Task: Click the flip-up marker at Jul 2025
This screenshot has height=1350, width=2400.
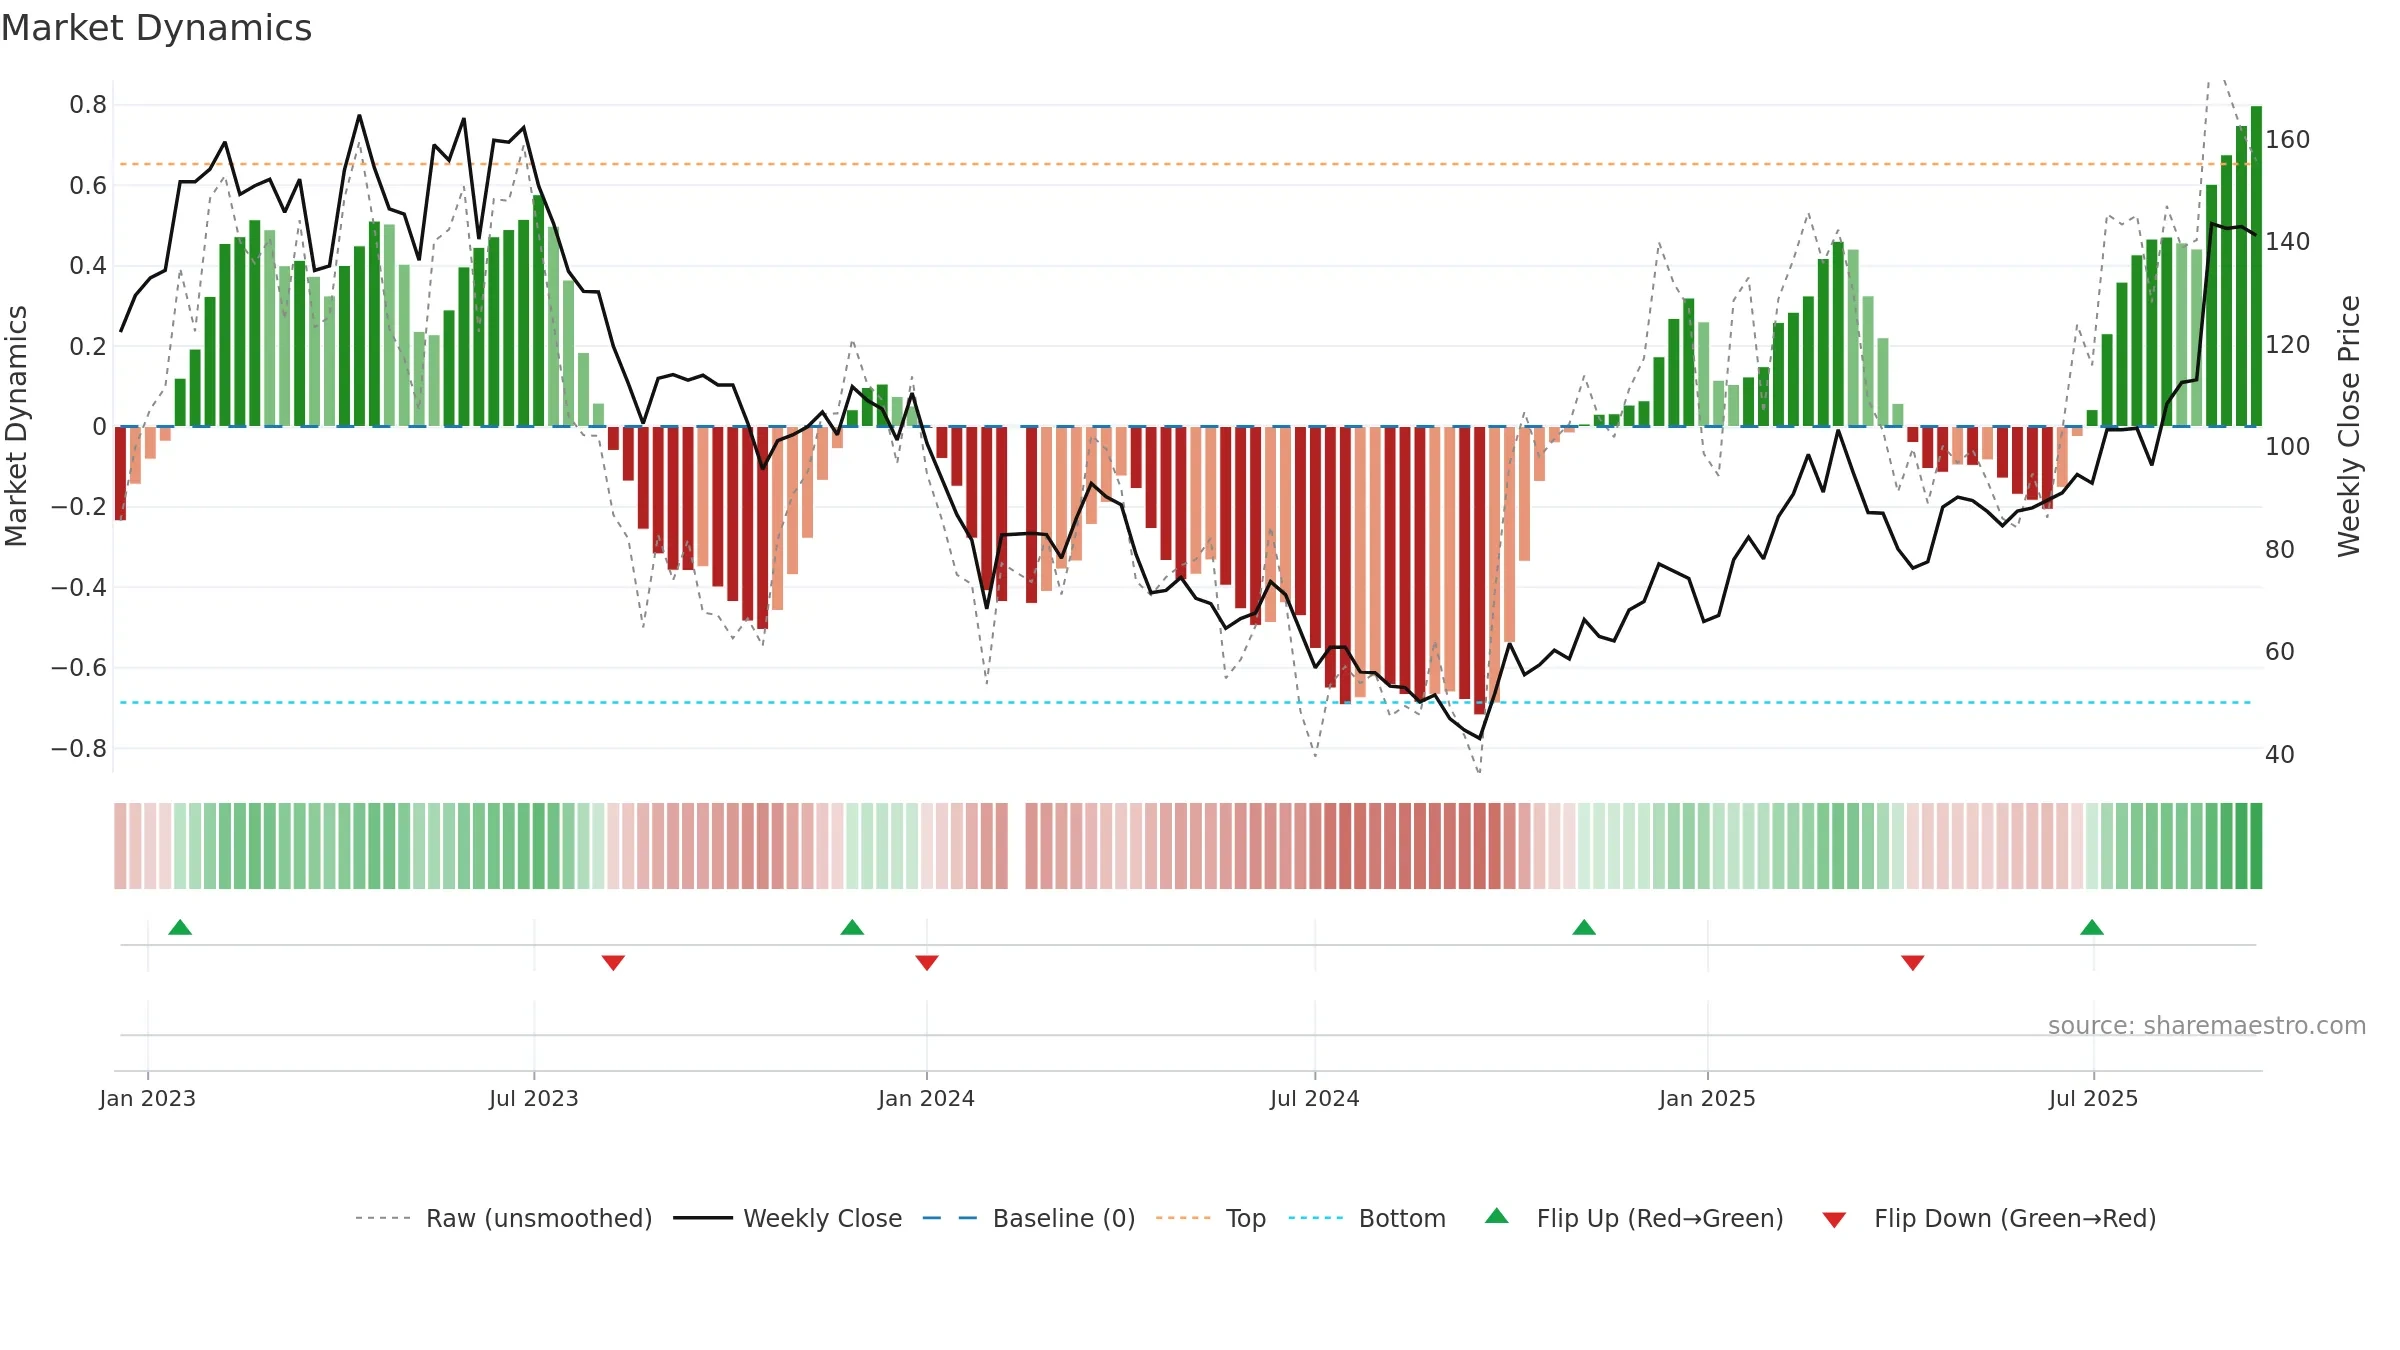Action: (x=2092, y=927)
